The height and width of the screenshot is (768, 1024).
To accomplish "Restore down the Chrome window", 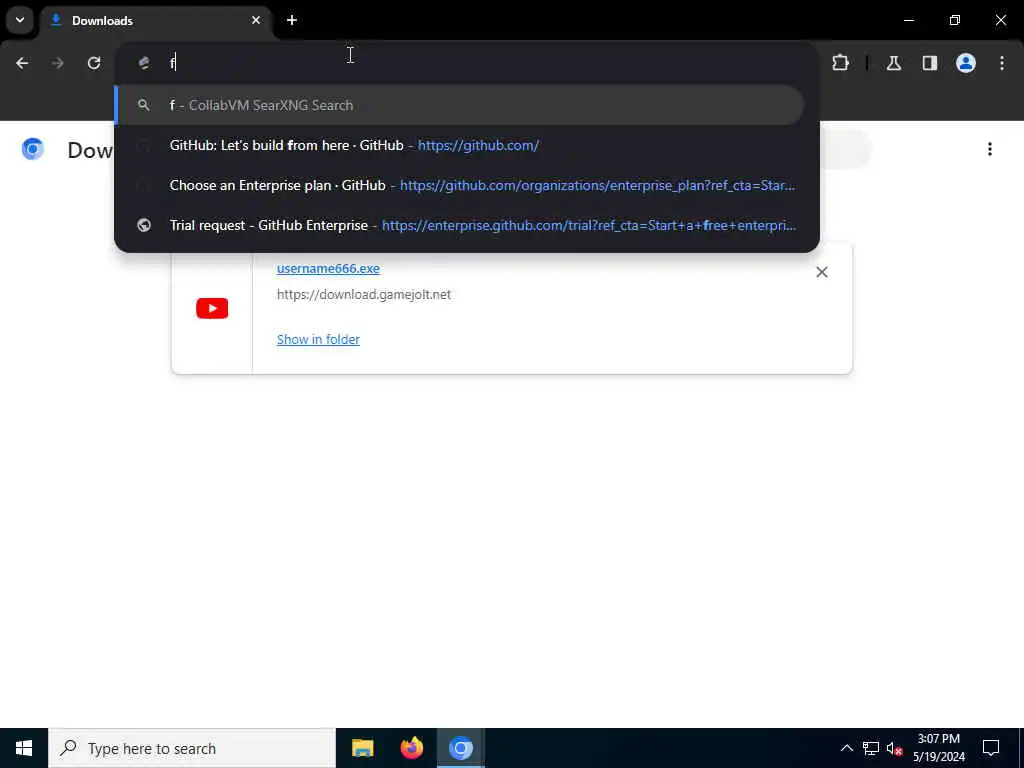I will [955, 20].
